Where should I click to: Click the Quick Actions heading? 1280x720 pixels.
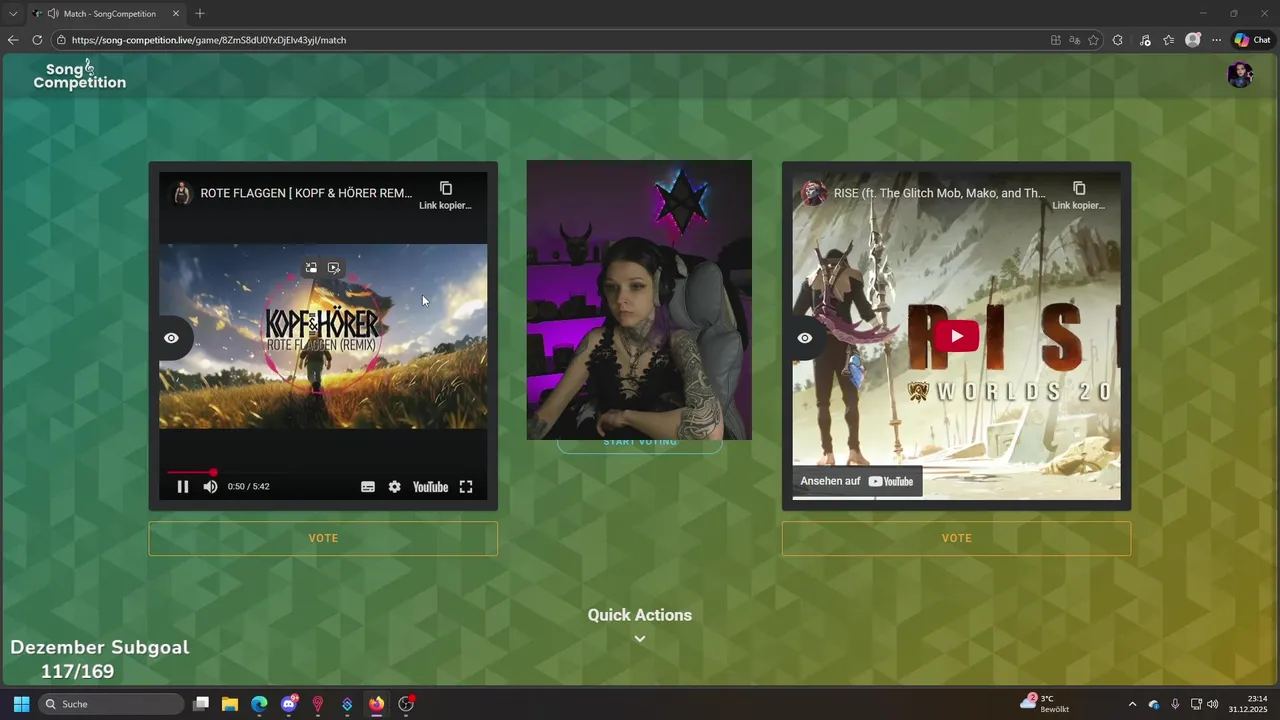640,615
